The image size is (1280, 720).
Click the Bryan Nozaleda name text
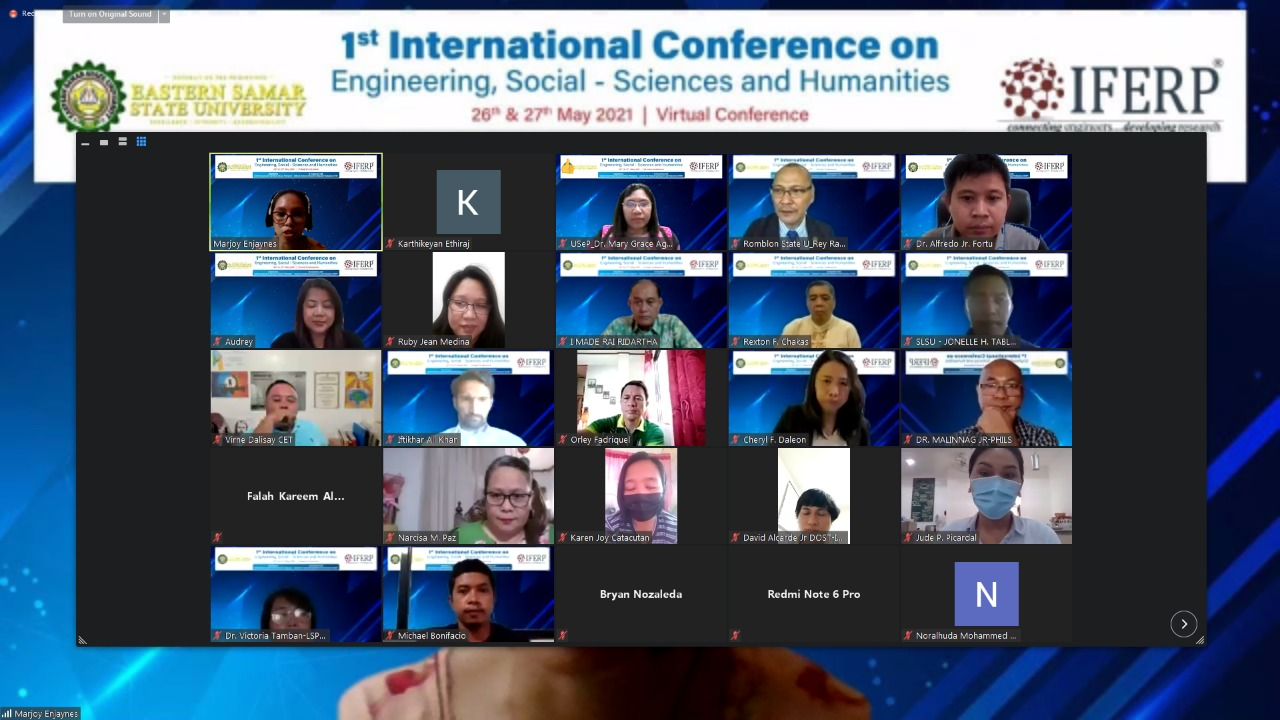click(641, 594)
